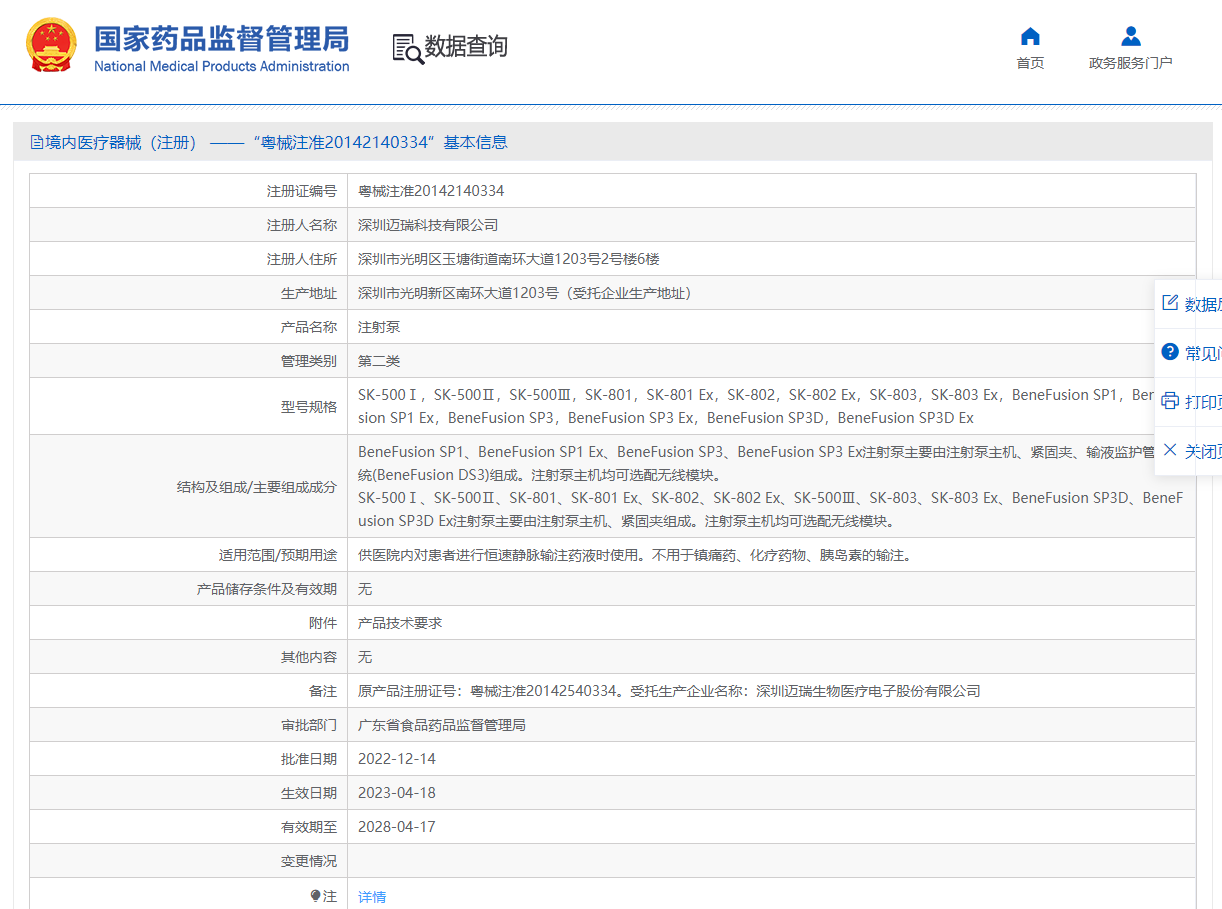
Task: Click the 有效期至 label cell
Action: coord(188,827)
